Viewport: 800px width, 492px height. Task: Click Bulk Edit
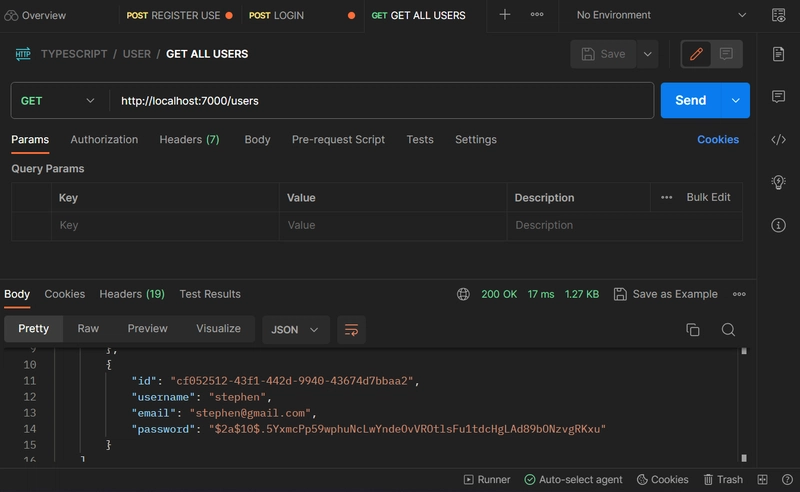tap(708, 198)
